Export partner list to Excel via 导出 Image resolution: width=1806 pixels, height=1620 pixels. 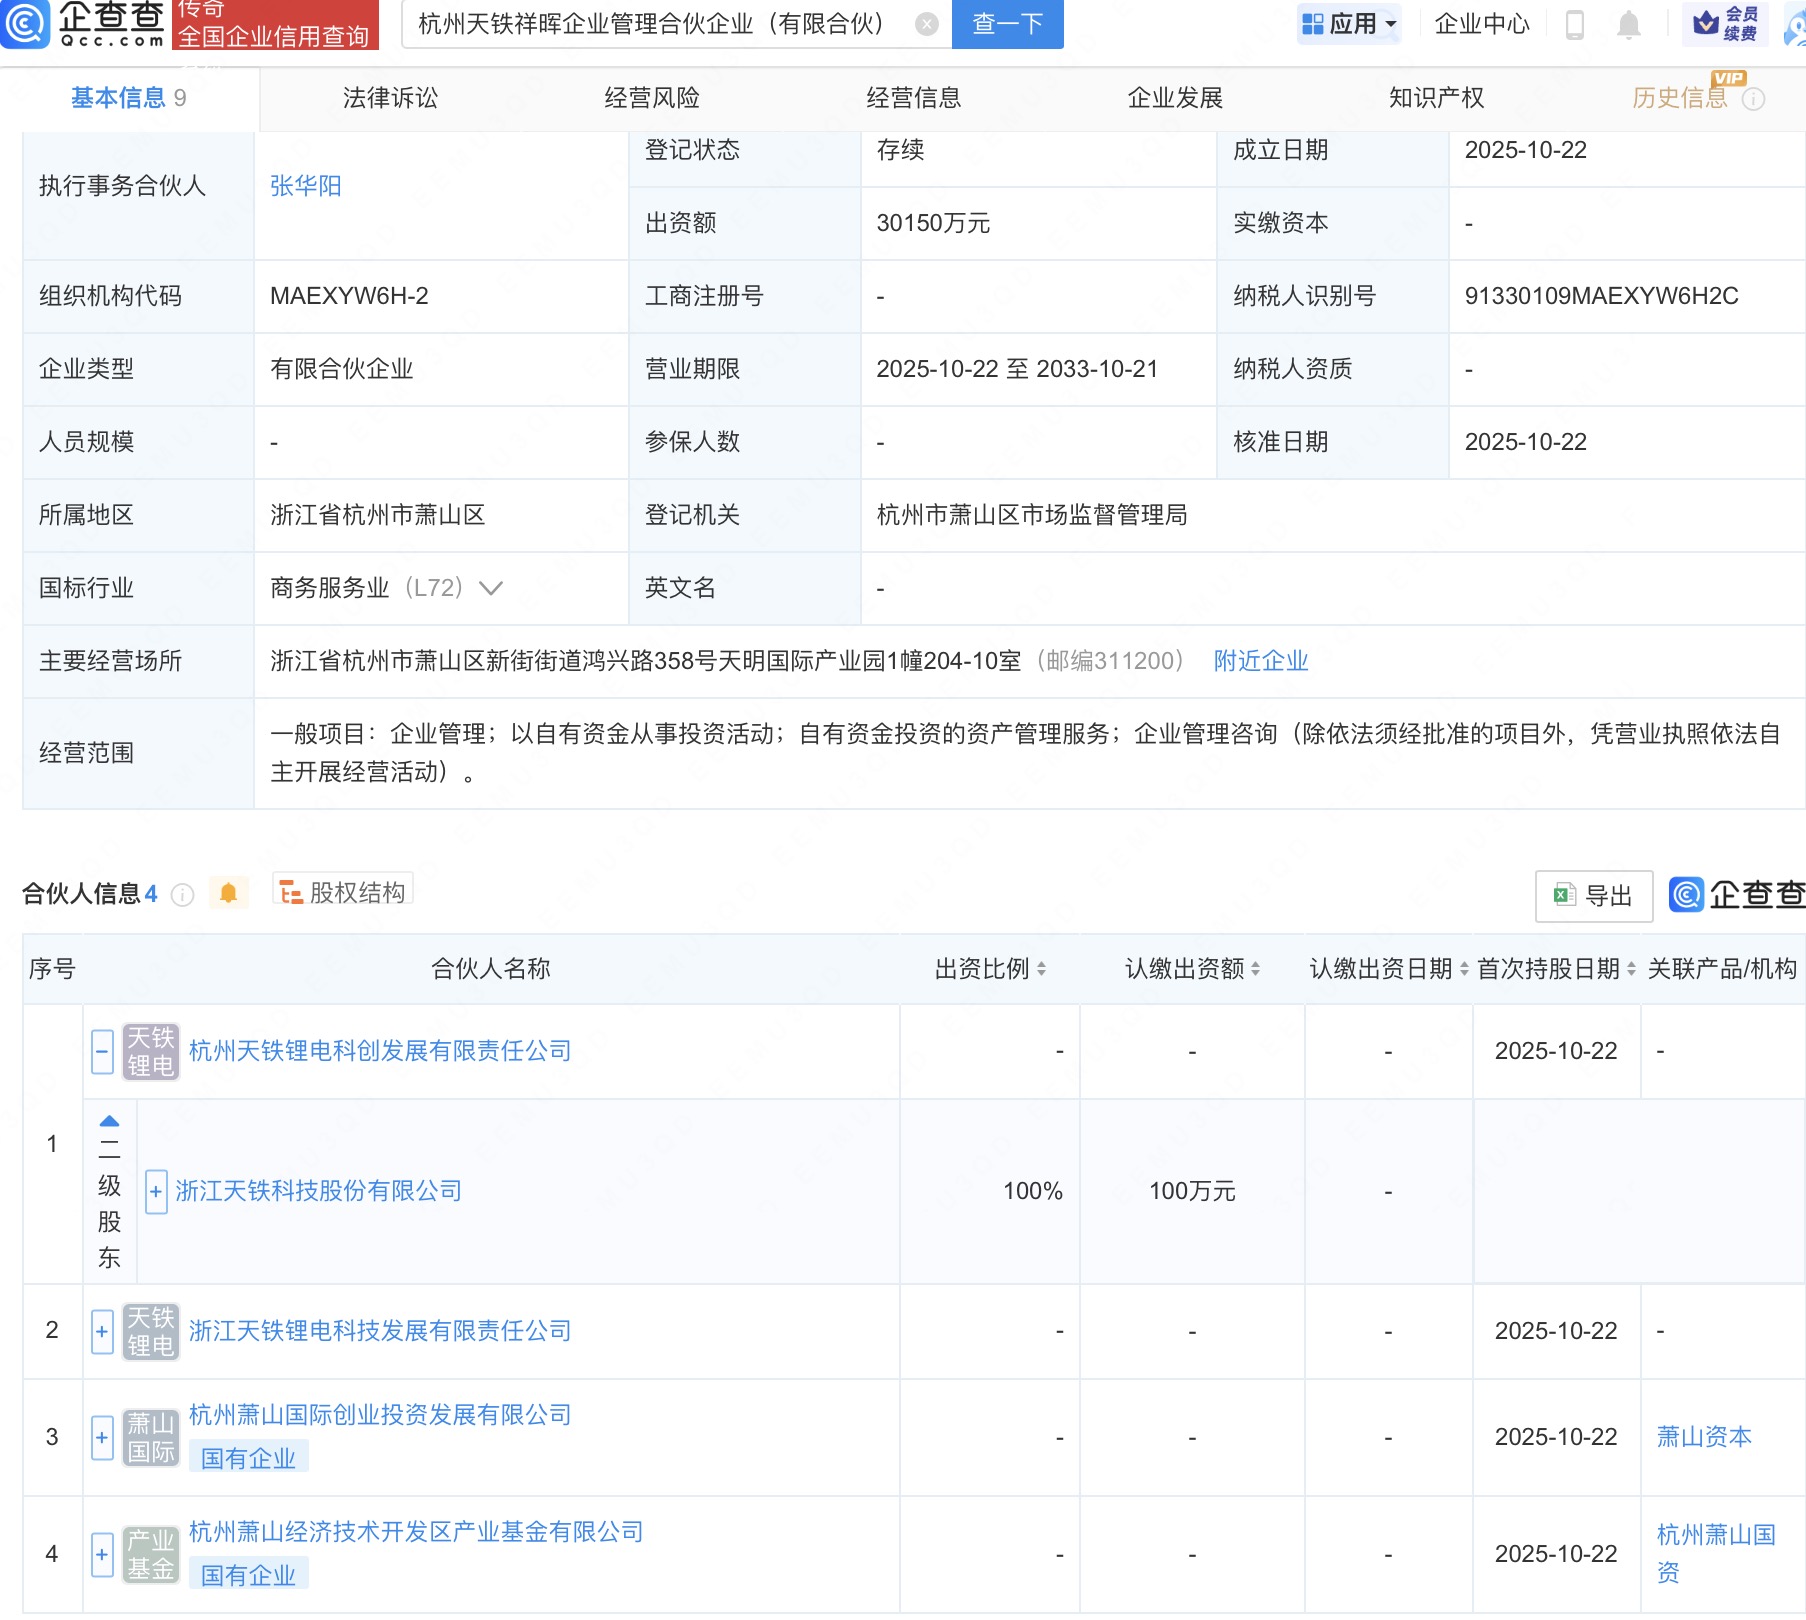pos(1593,896)
